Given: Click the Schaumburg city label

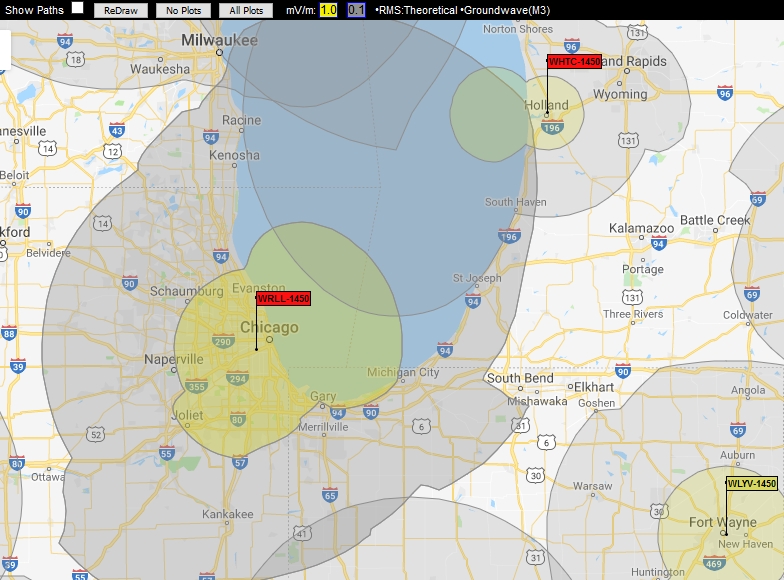Looking at the screenshot, I should point(186,291).
